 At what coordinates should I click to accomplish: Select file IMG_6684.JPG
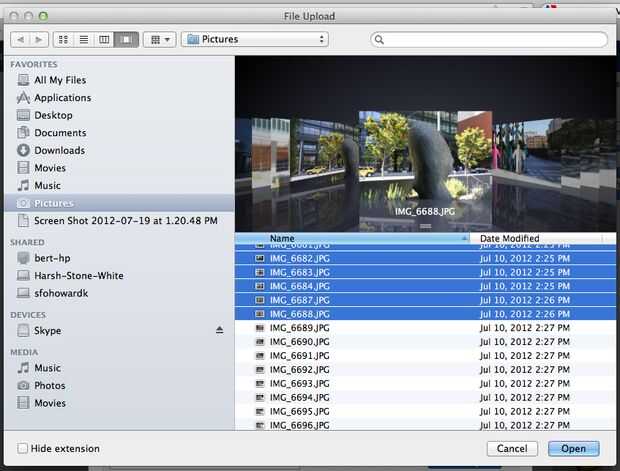tap(425, 286)
